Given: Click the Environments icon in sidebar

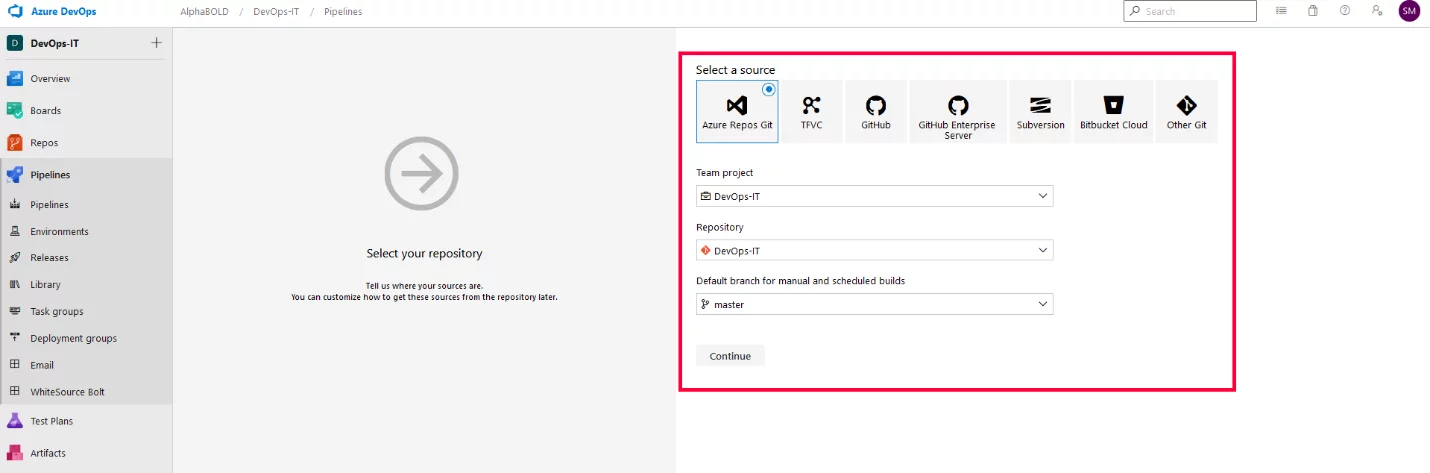Looking at the screenshot, I should [x=15, y=231].
